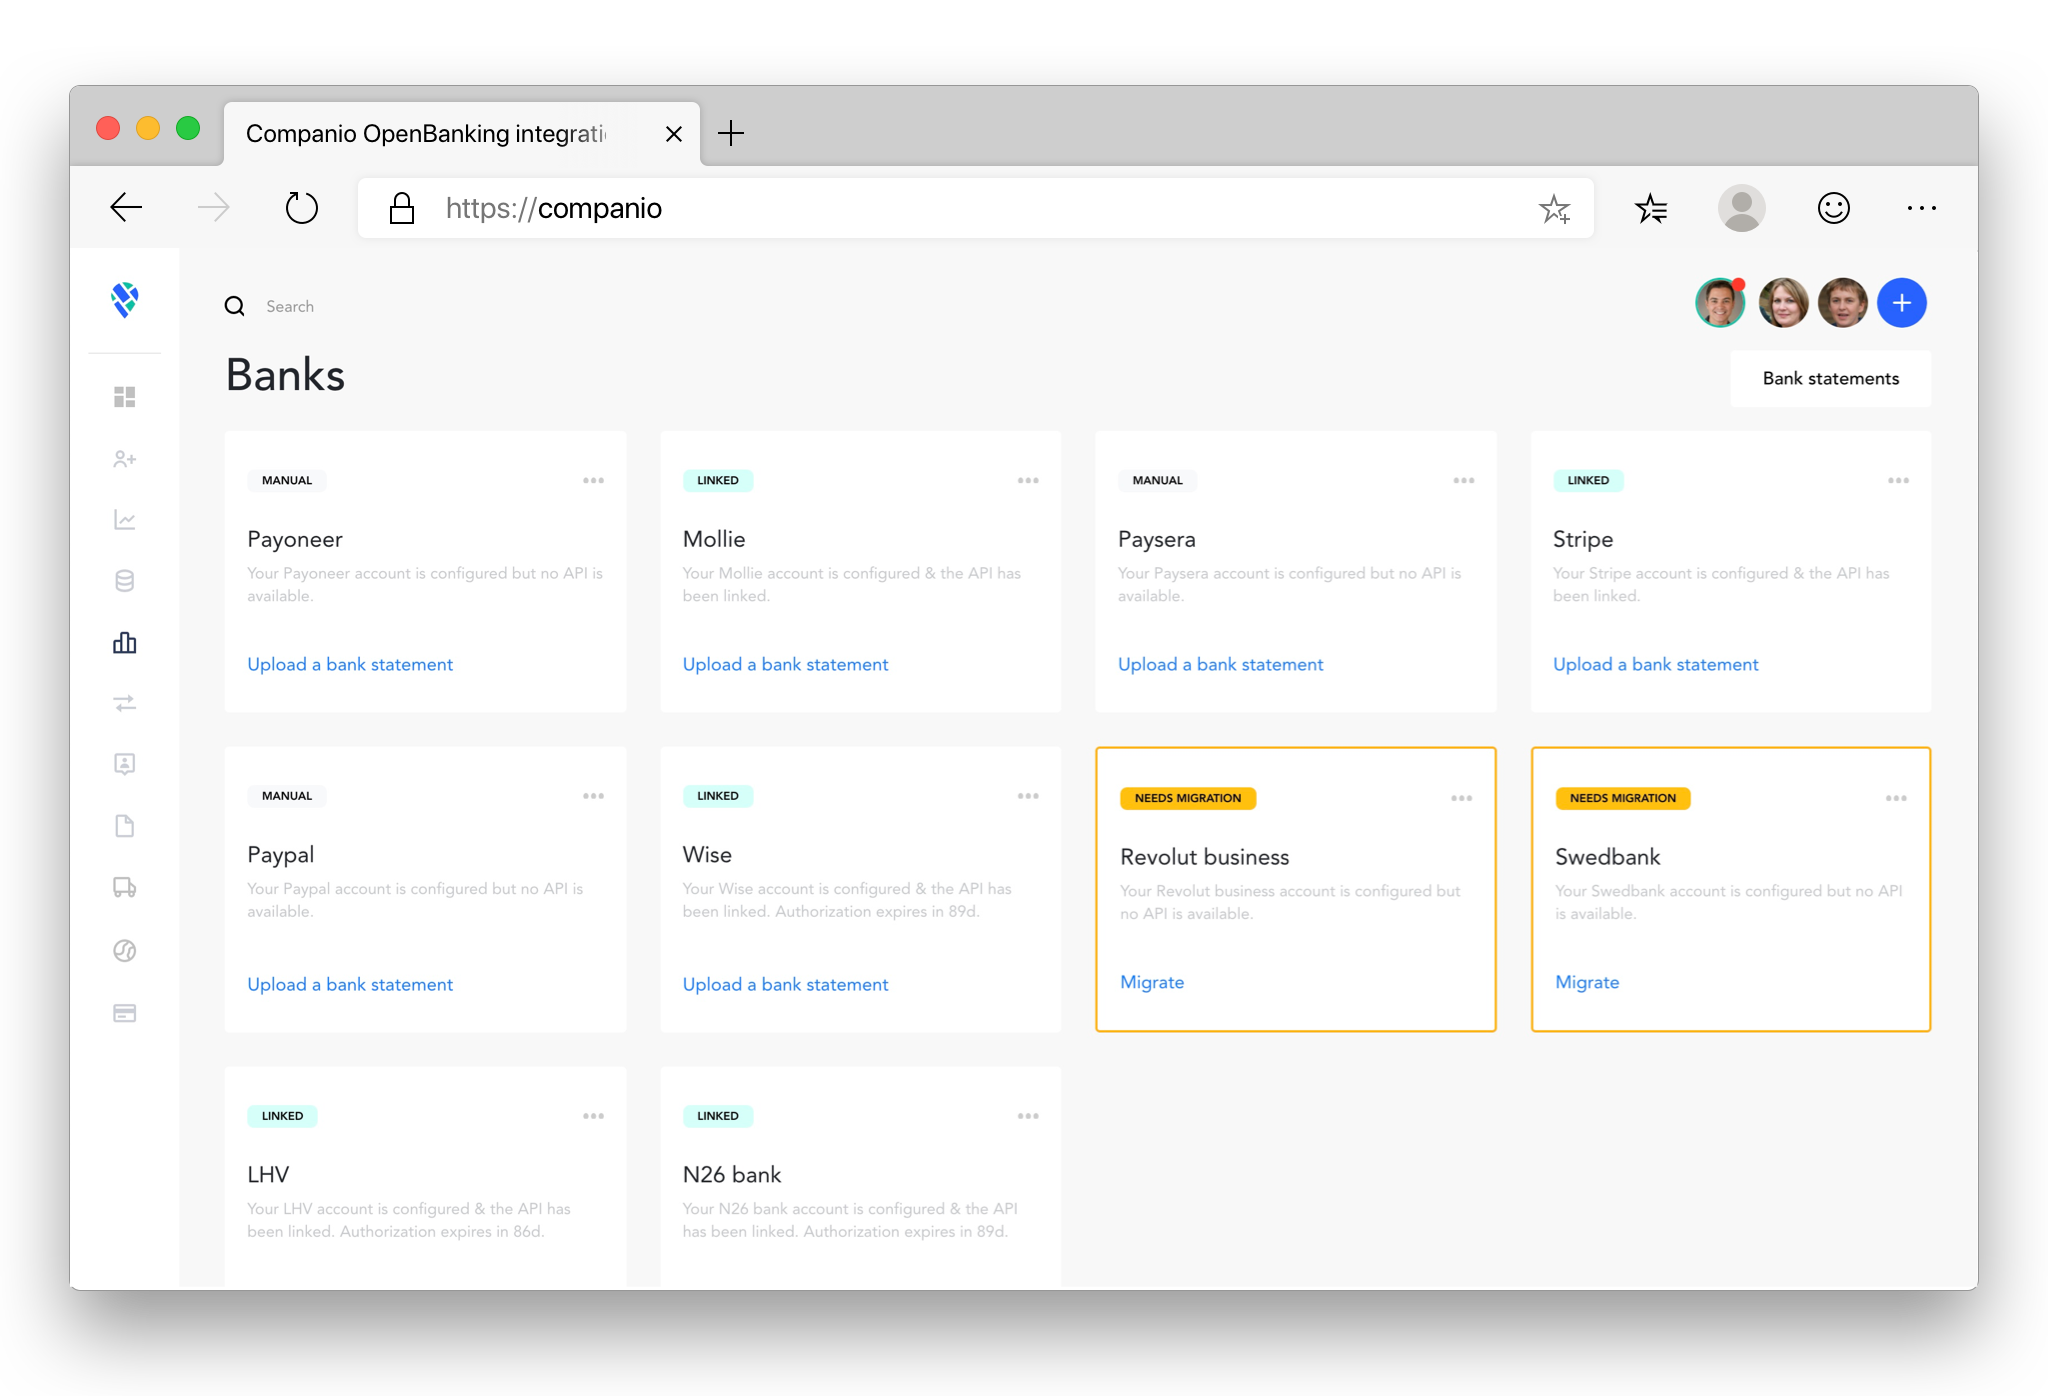
Task: Click the blue plus add-member button
Action: [1901, 303]
